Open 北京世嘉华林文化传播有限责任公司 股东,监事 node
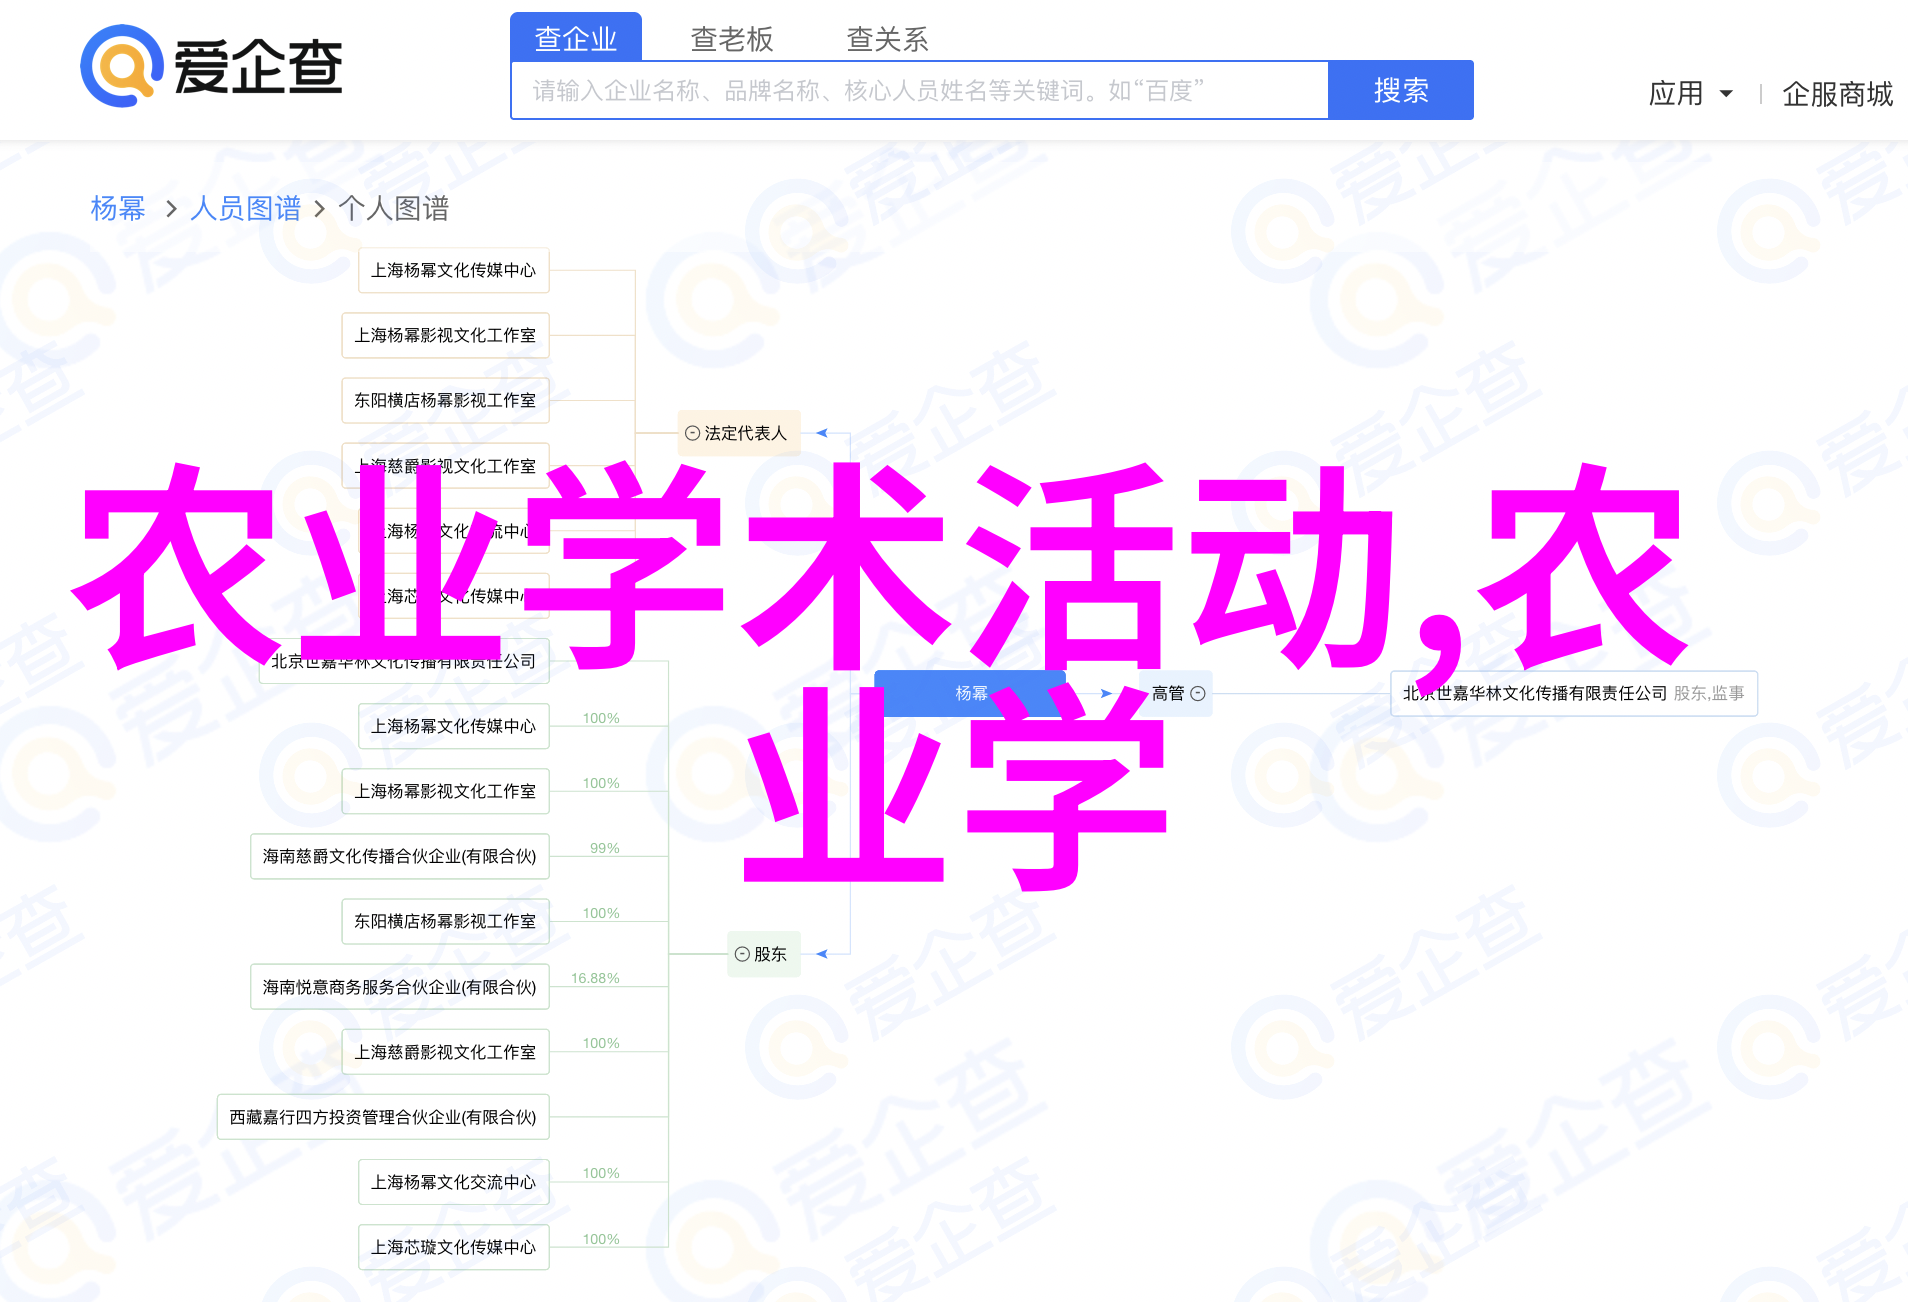Viewport: 1908px width, 1302px height. 1574,693
